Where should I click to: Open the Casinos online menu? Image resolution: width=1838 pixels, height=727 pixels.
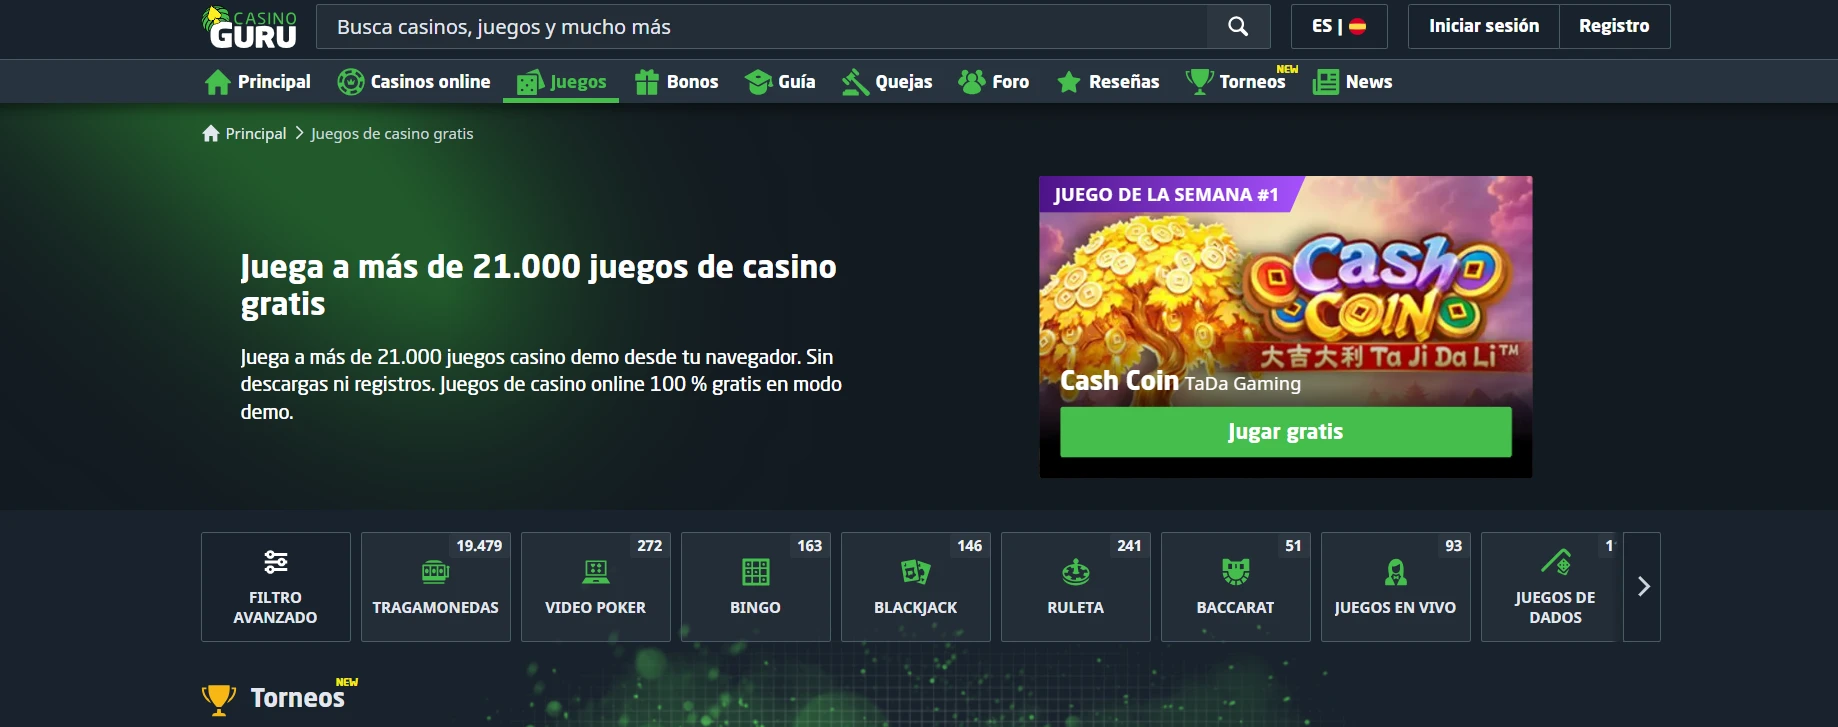tap(414, 82)
